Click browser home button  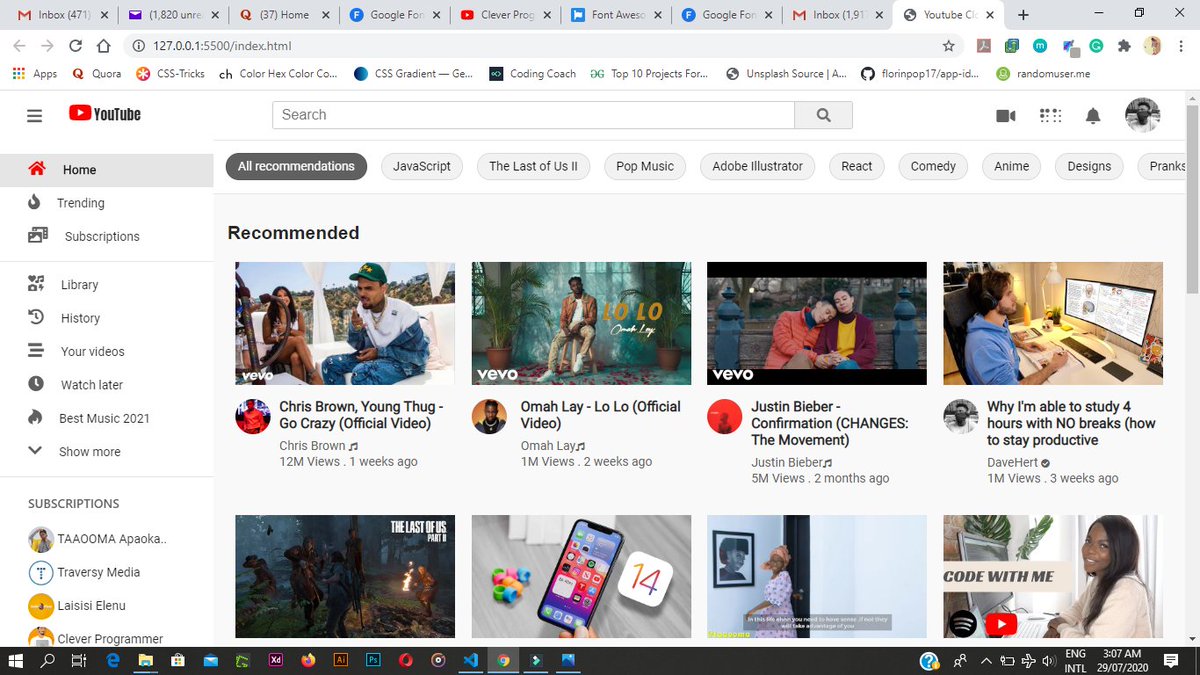click(103, 46)
